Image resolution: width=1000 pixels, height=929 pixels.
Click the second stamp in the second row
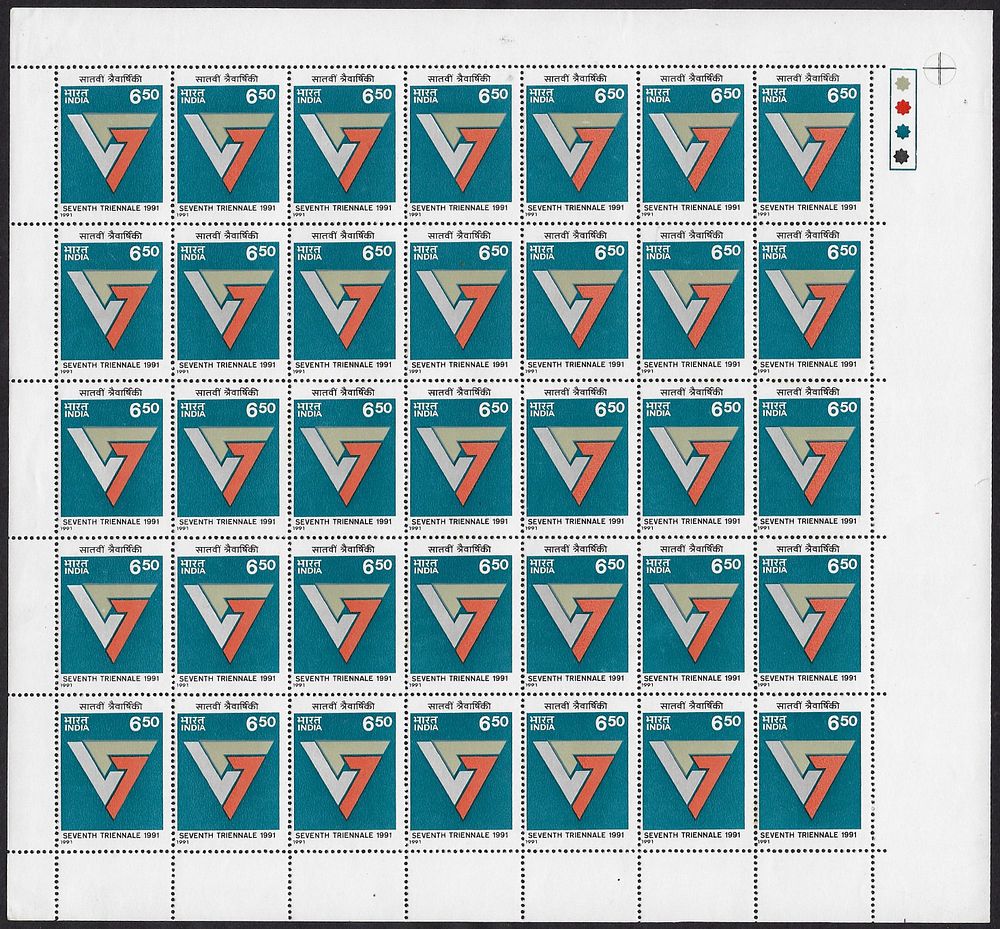228,301
